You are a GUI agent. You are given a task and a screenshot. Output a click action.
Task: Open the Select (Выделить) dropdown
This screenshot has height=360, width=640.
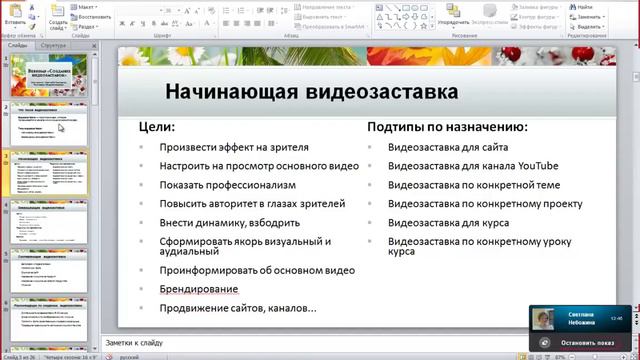point(587,27)
